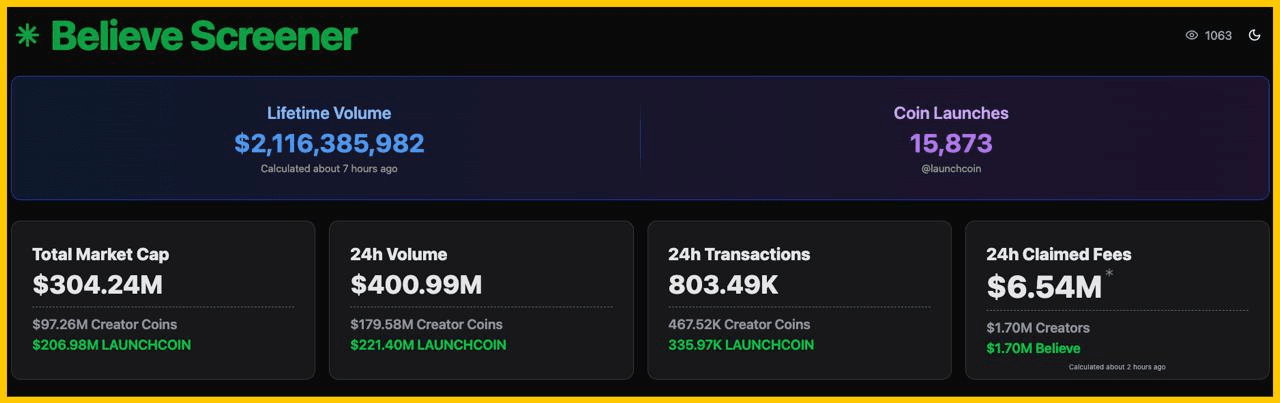Open the 24h Transactions card
The height and width of the screenshot is (403, 1280).
point(799,300)
